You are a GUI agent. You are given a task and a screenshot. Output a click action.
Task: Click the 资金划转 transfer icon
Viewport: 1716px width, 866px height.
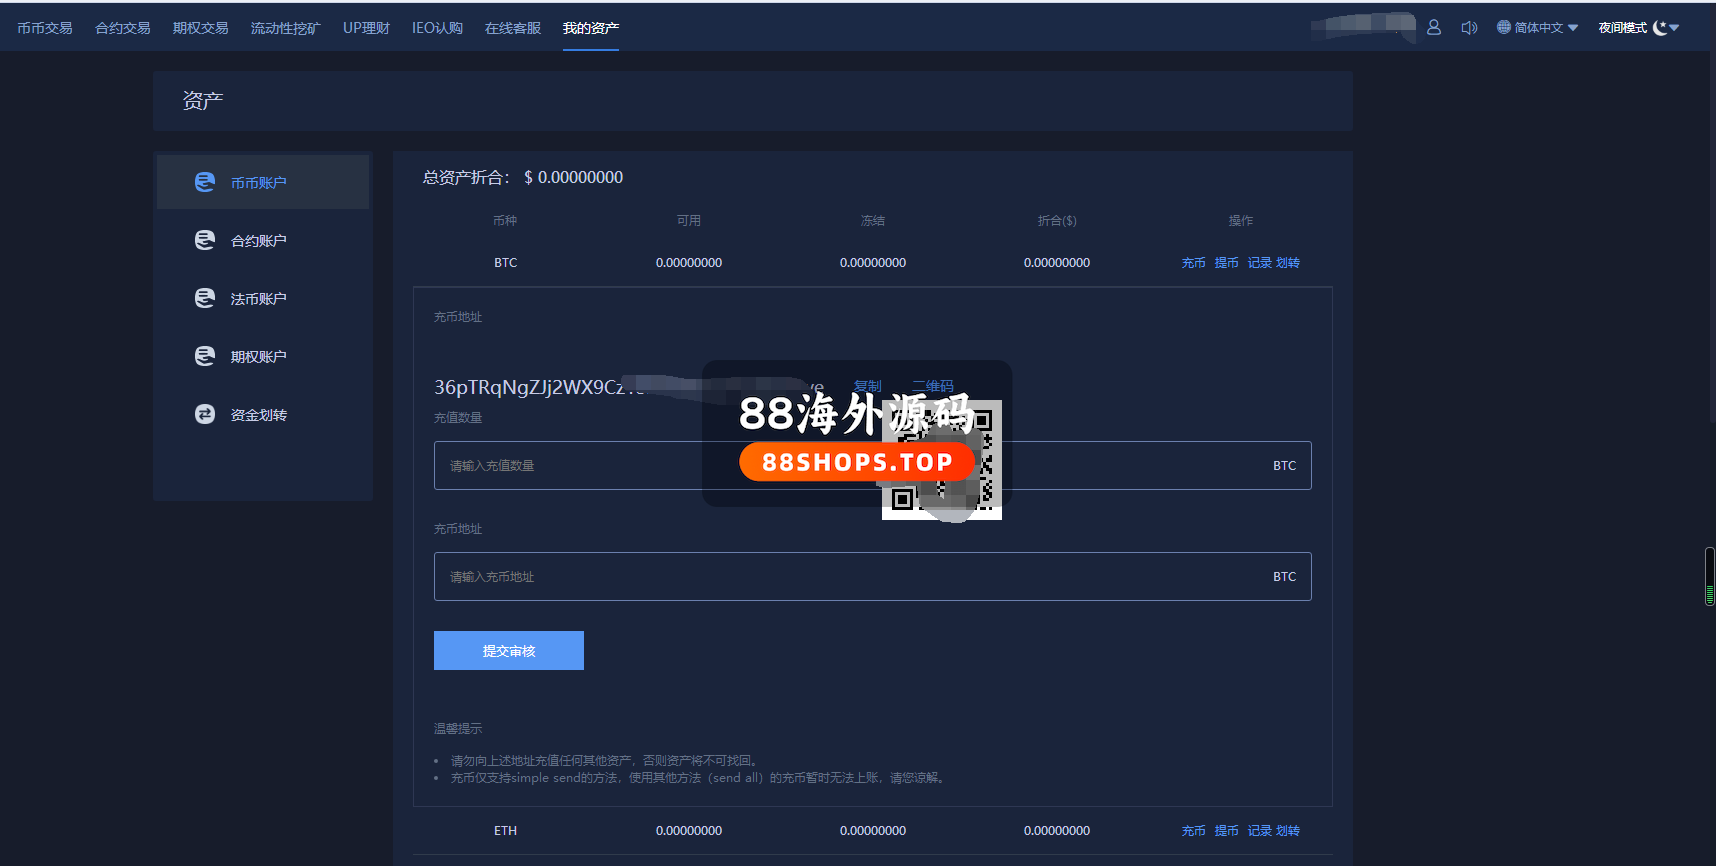[205, 414]
